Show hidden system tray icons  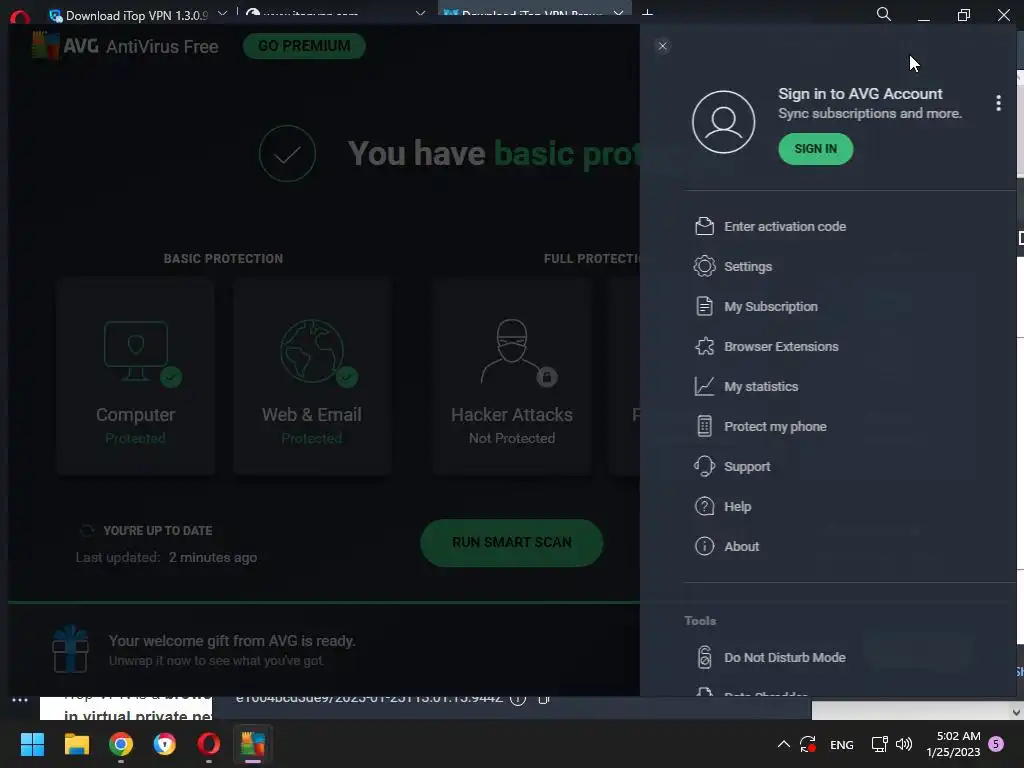(x=784, y=744)
